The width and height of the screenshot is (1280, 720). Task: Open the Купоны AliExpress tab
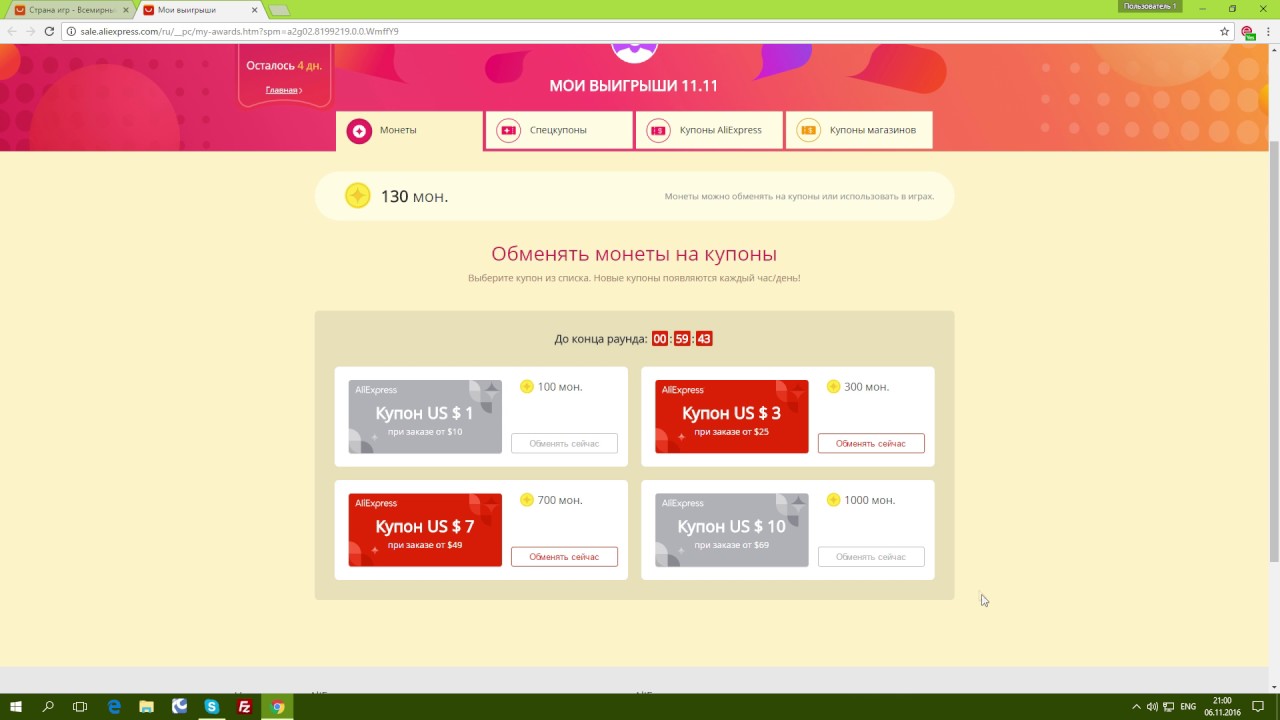(x=709, y=131)
